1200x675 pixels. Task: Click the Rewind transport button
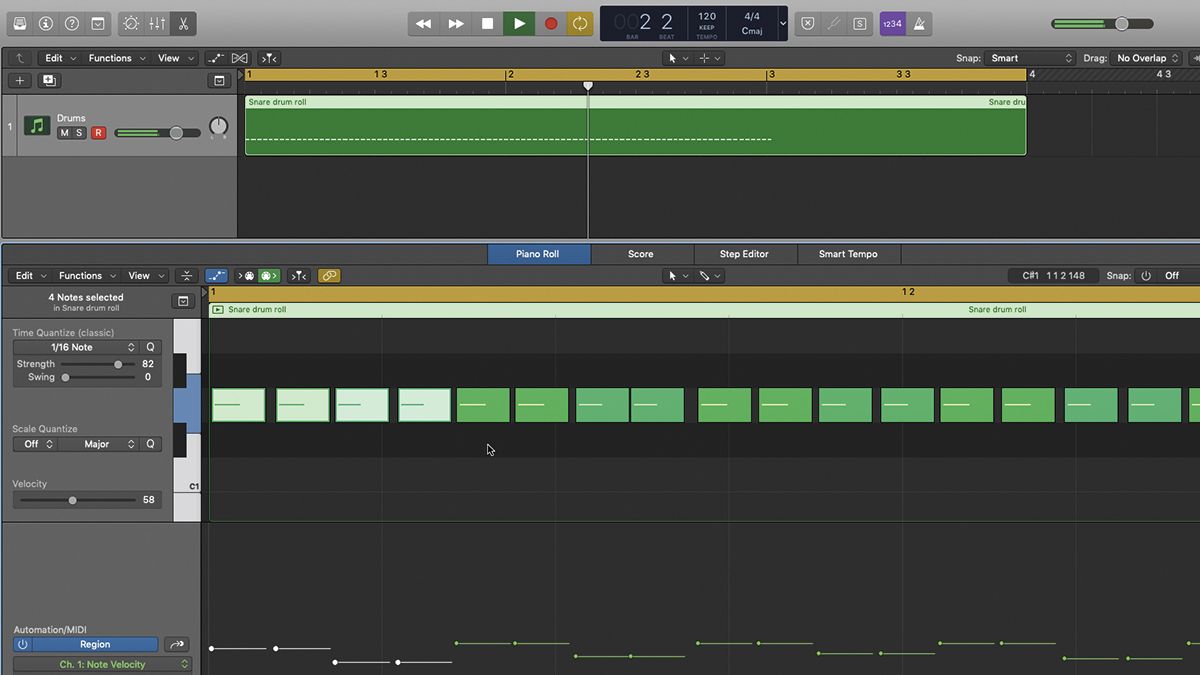pos(424,23)
